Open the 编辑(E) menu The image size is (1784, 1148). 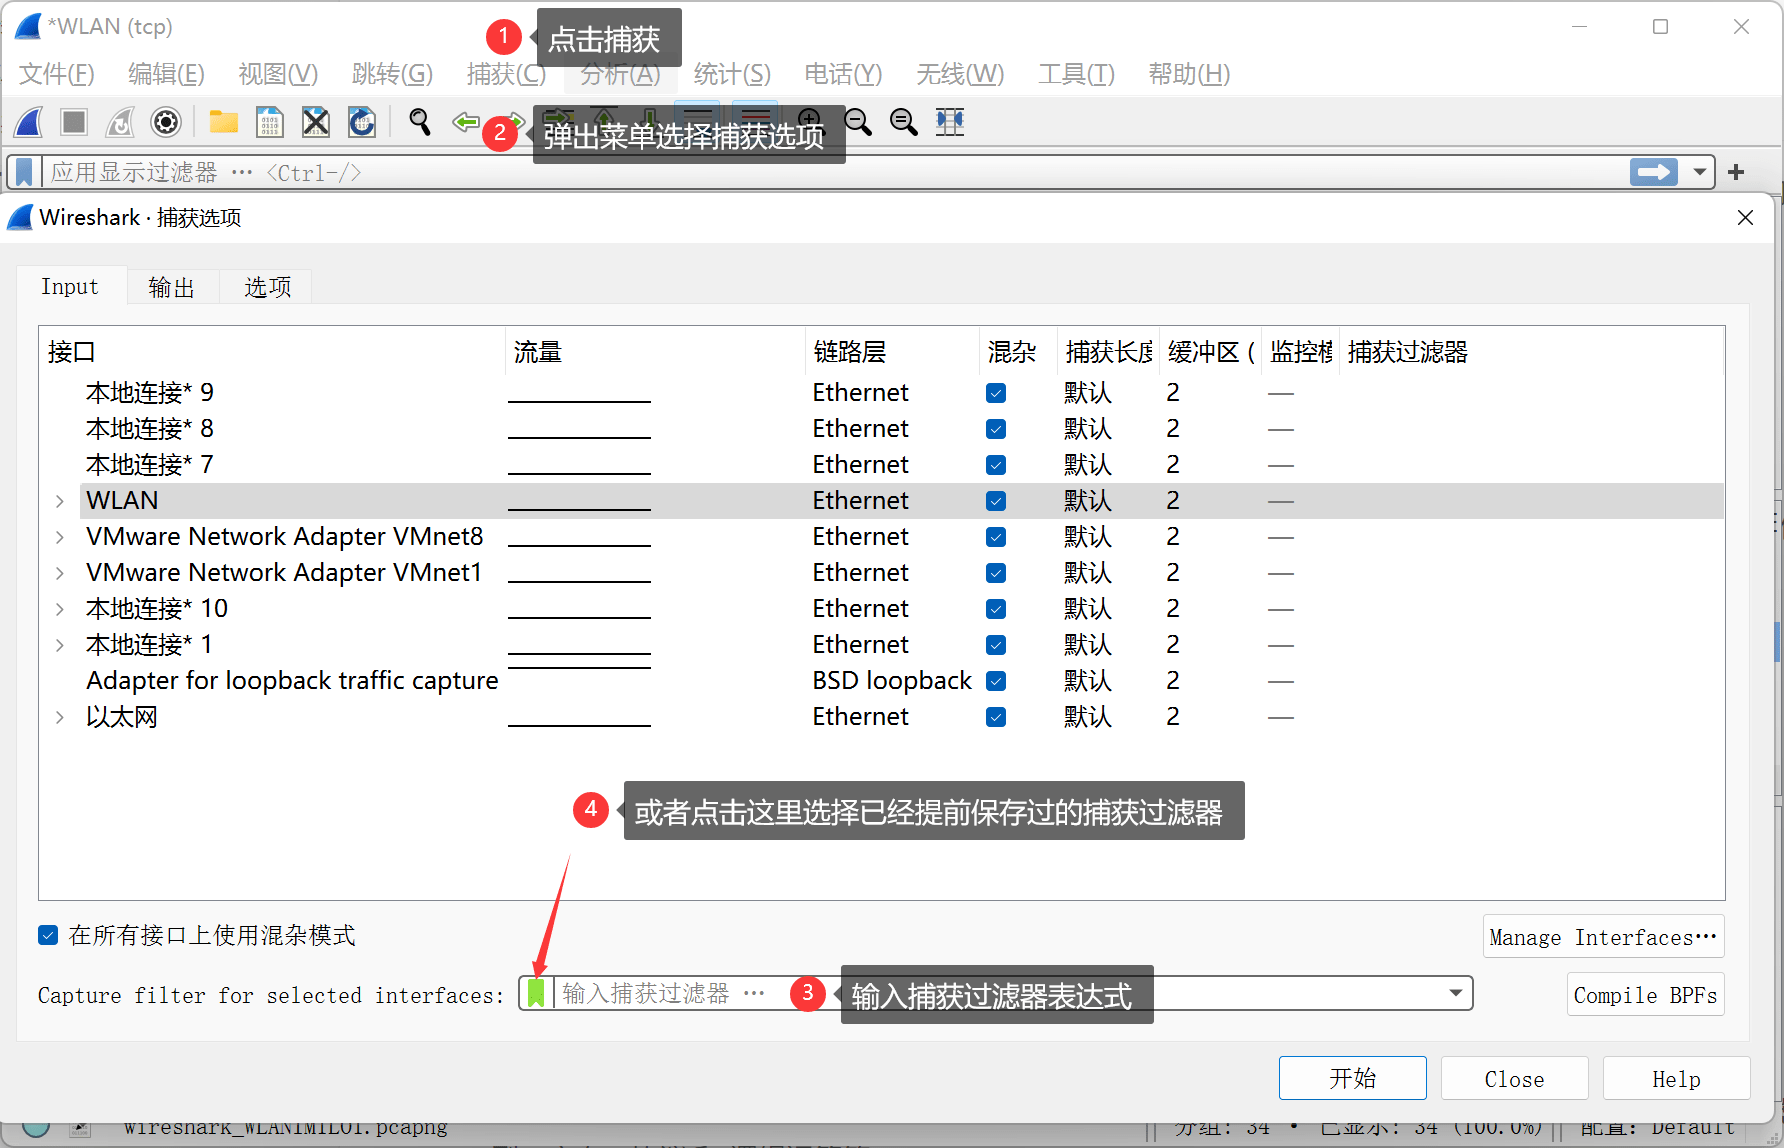pos(166,74)
